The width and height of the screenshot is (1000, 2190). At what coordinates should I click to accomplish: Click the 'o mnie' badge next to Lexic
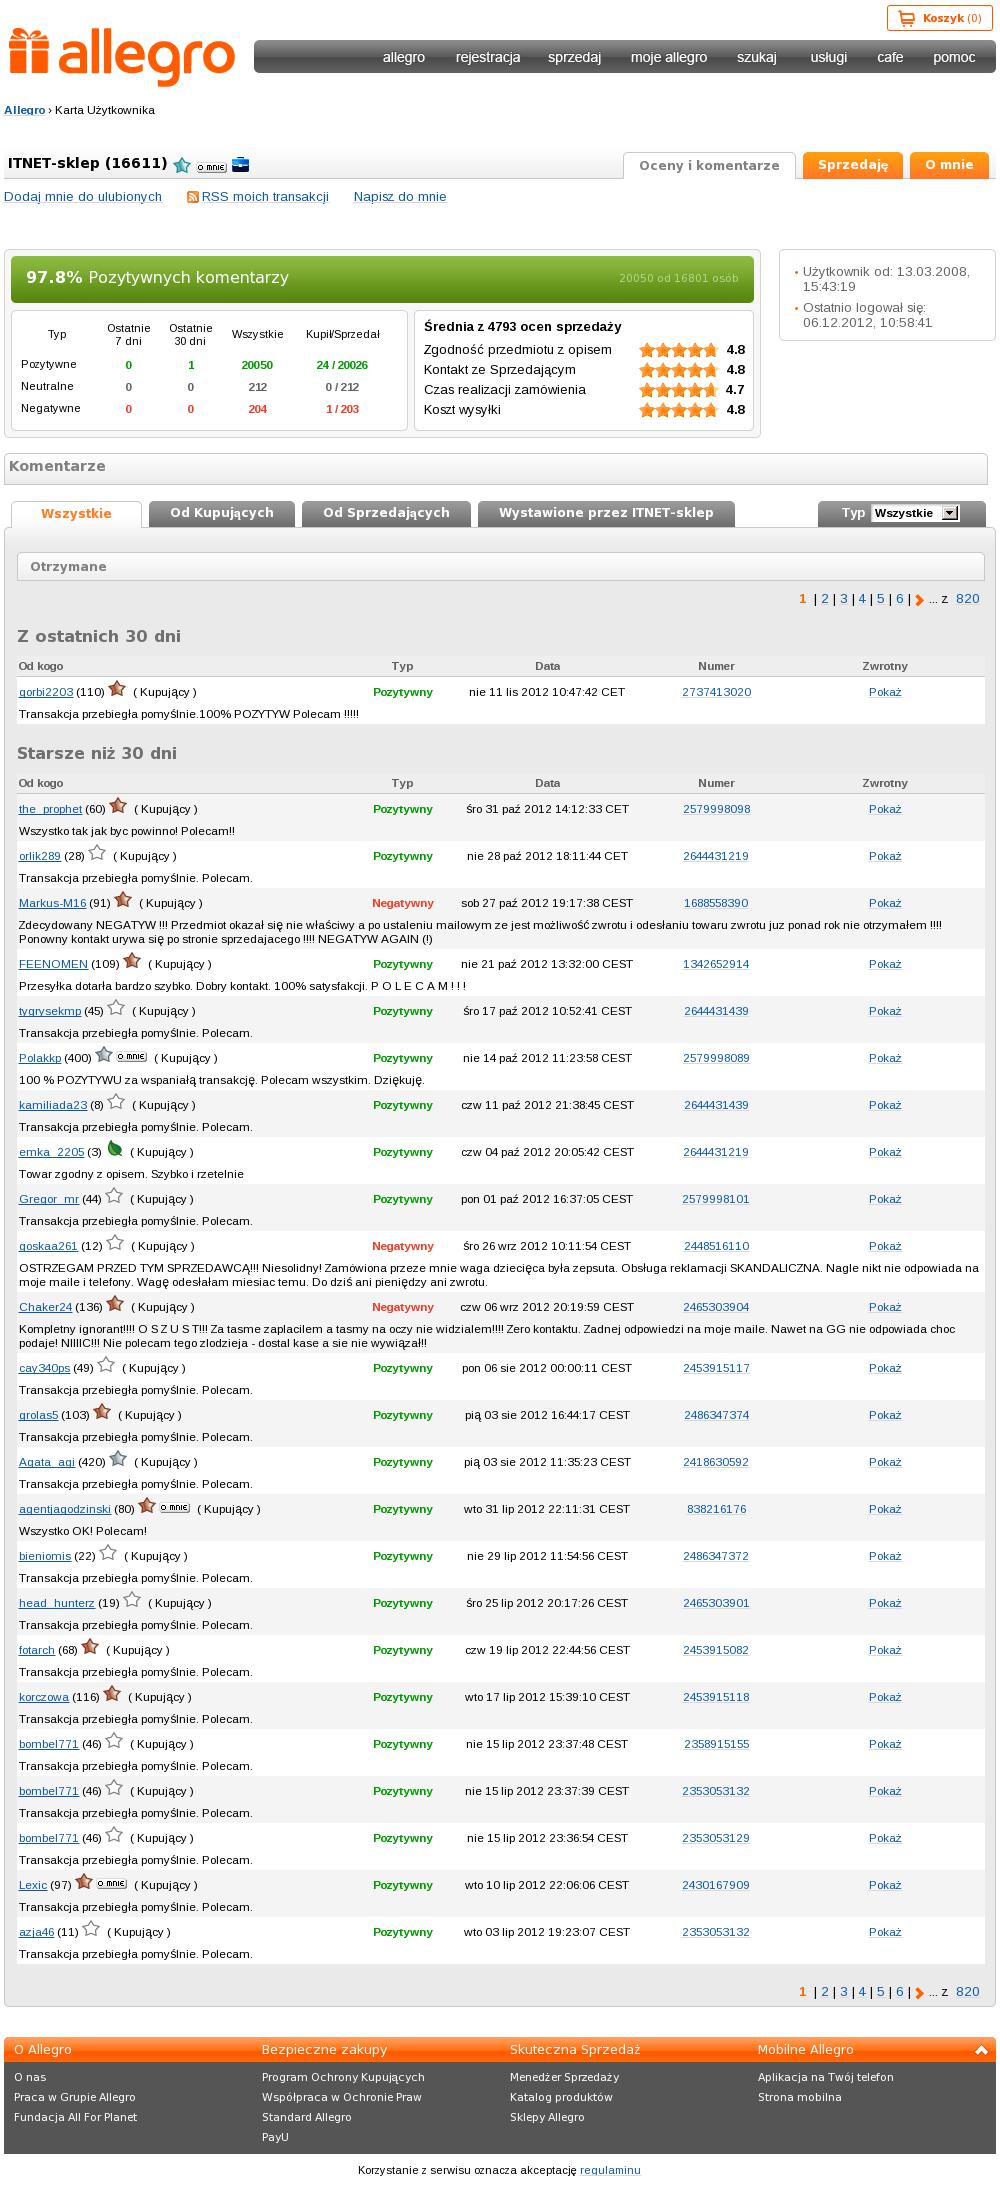(111, 1883)
